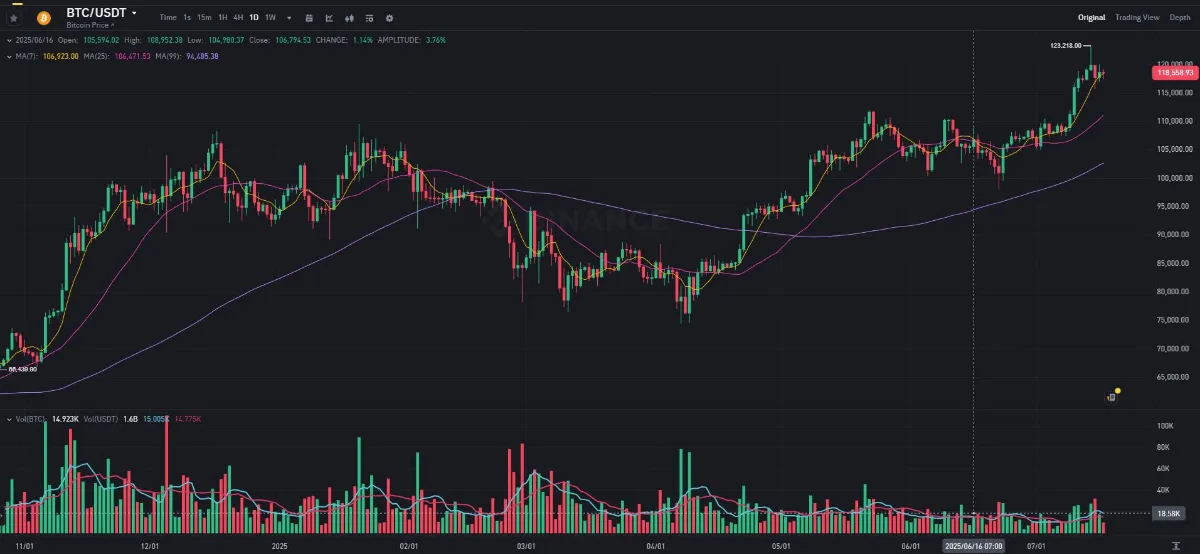Screen dimensions: 1200x554
Task: Collapse the OHLC info row chevron
Action: point(8,40)
